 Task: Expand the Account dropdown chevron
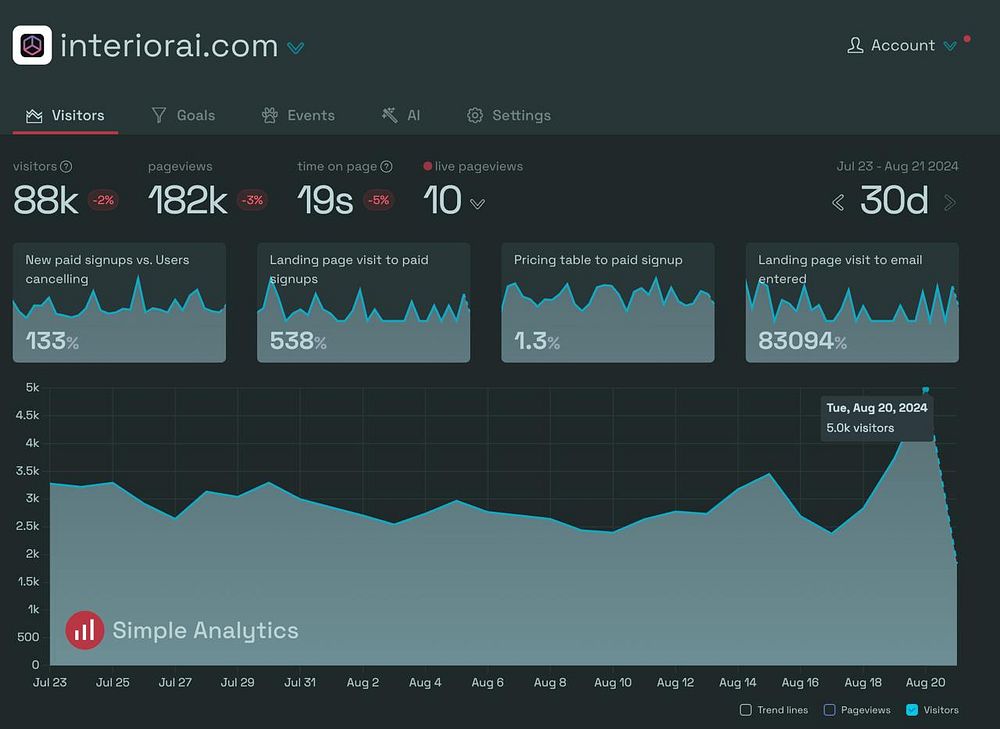point(950,46)
